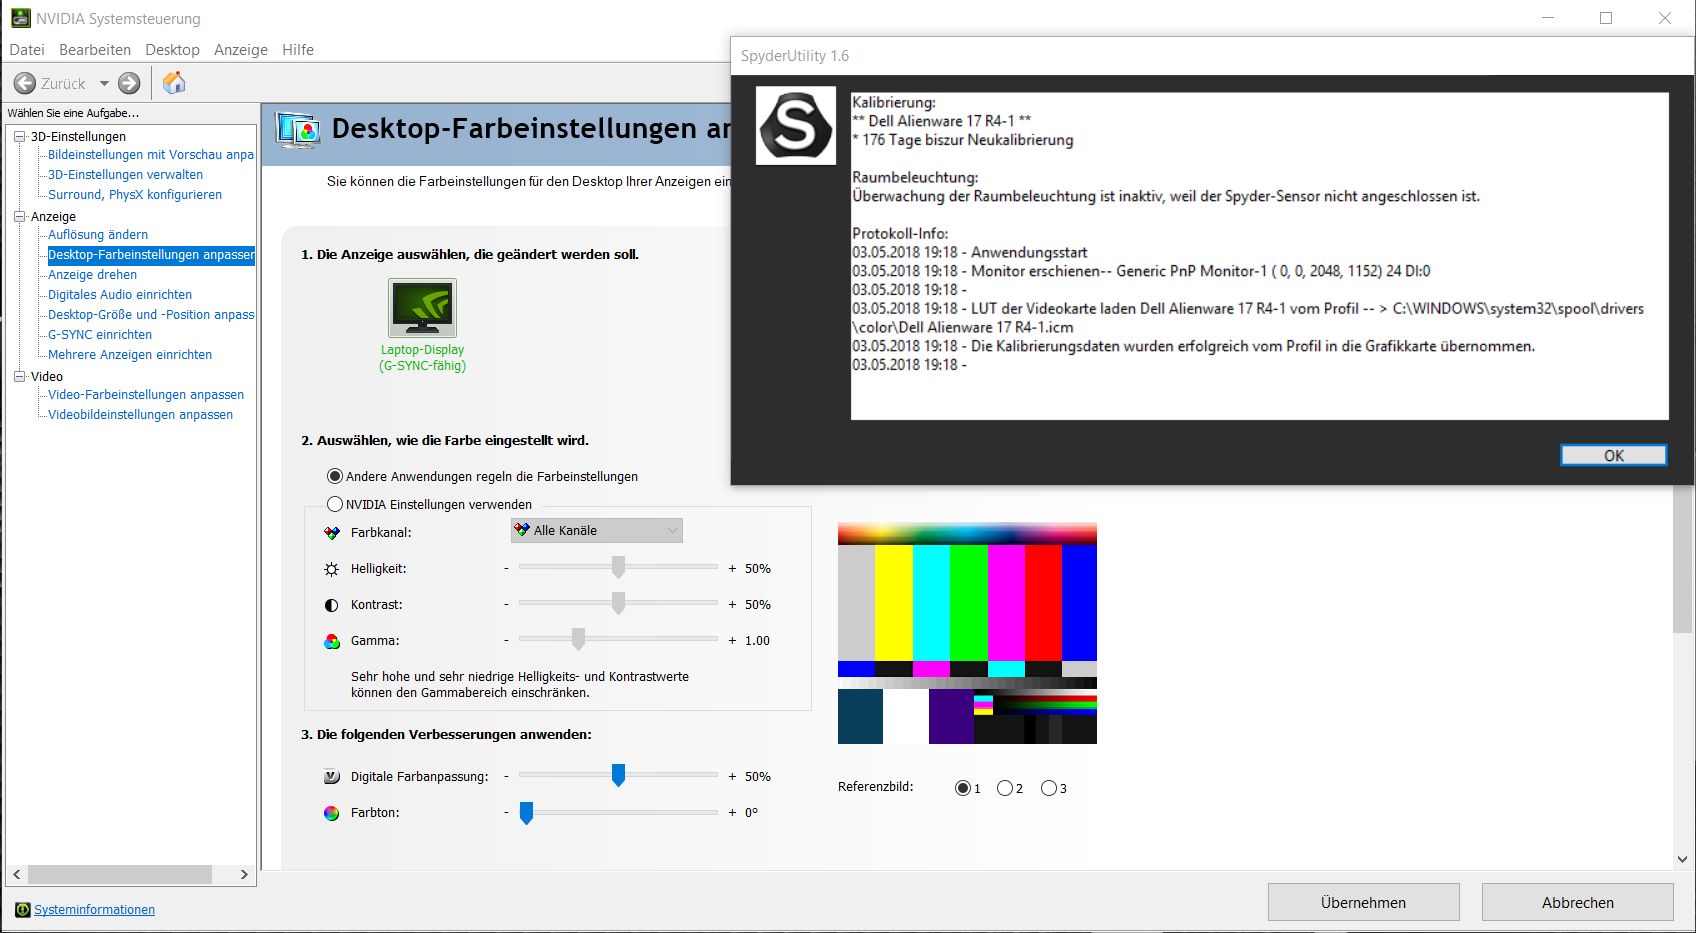1696x933 pixels.
Task: Click the Gamma color icon
Action: point(332,641)
